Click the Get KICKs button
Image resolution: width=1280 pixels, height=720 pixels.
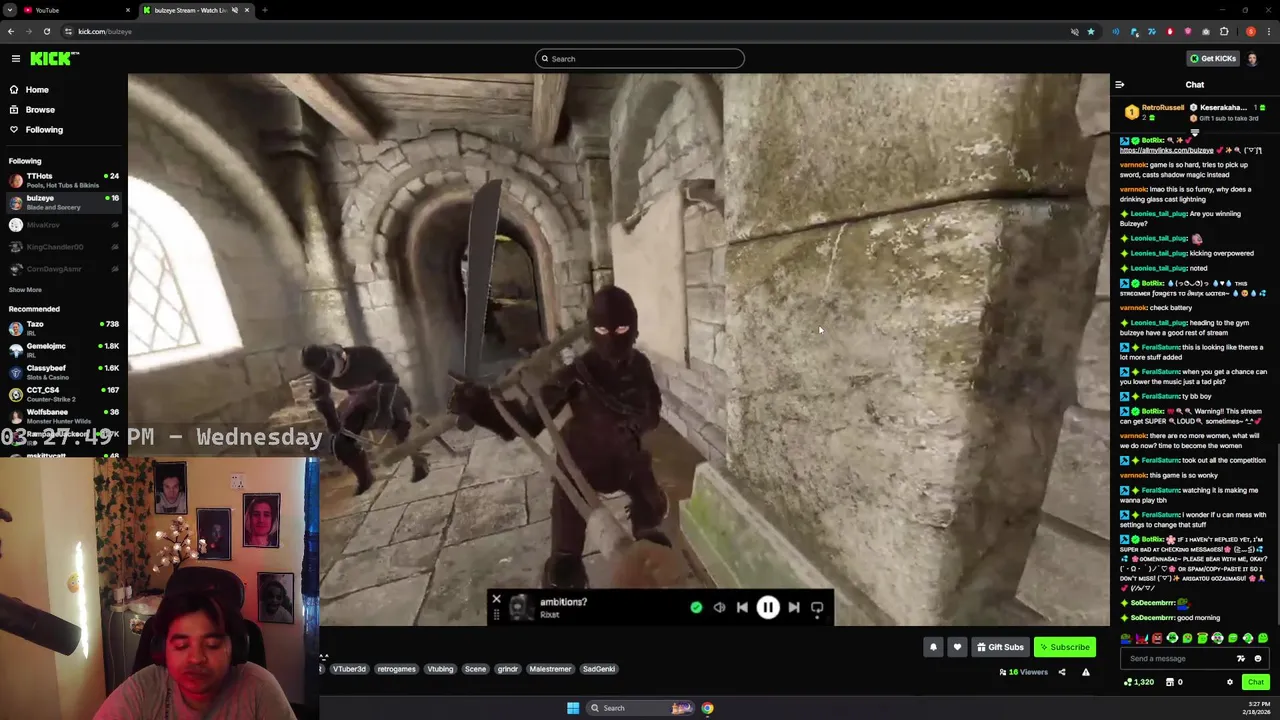(x=1212, y=59)
